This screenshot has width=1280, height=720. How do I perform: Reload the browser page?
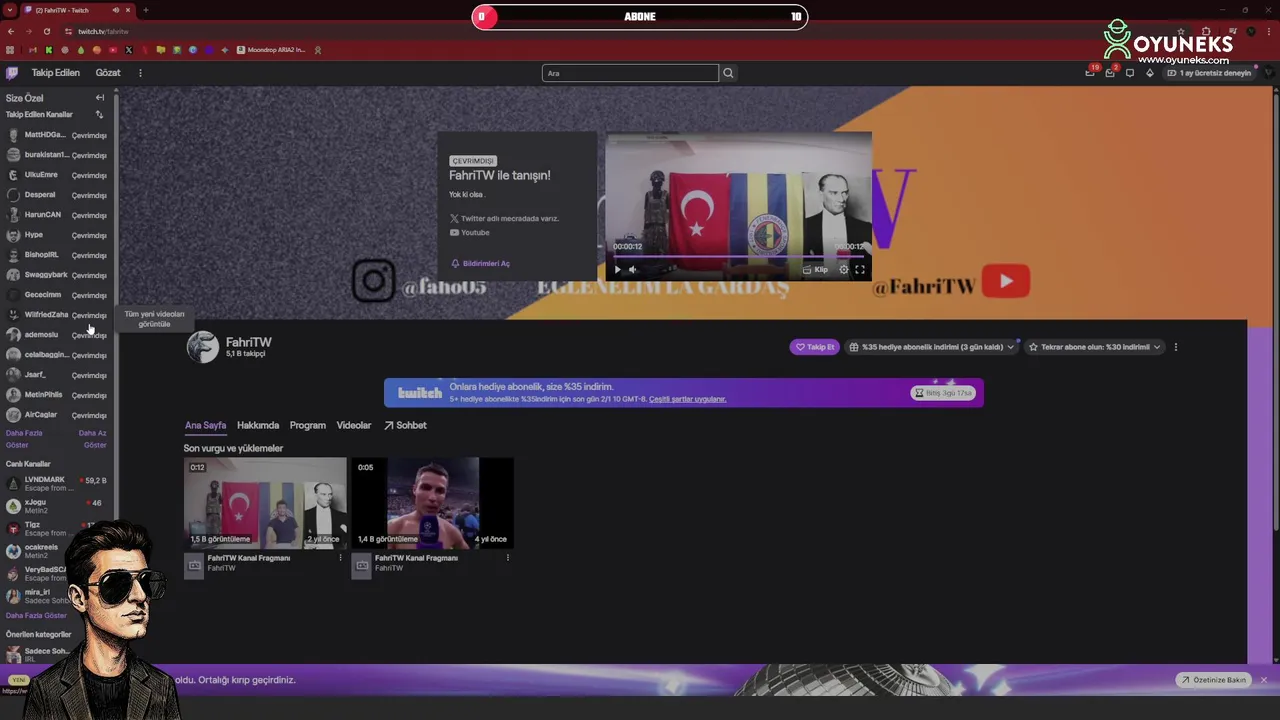point(46,31)
